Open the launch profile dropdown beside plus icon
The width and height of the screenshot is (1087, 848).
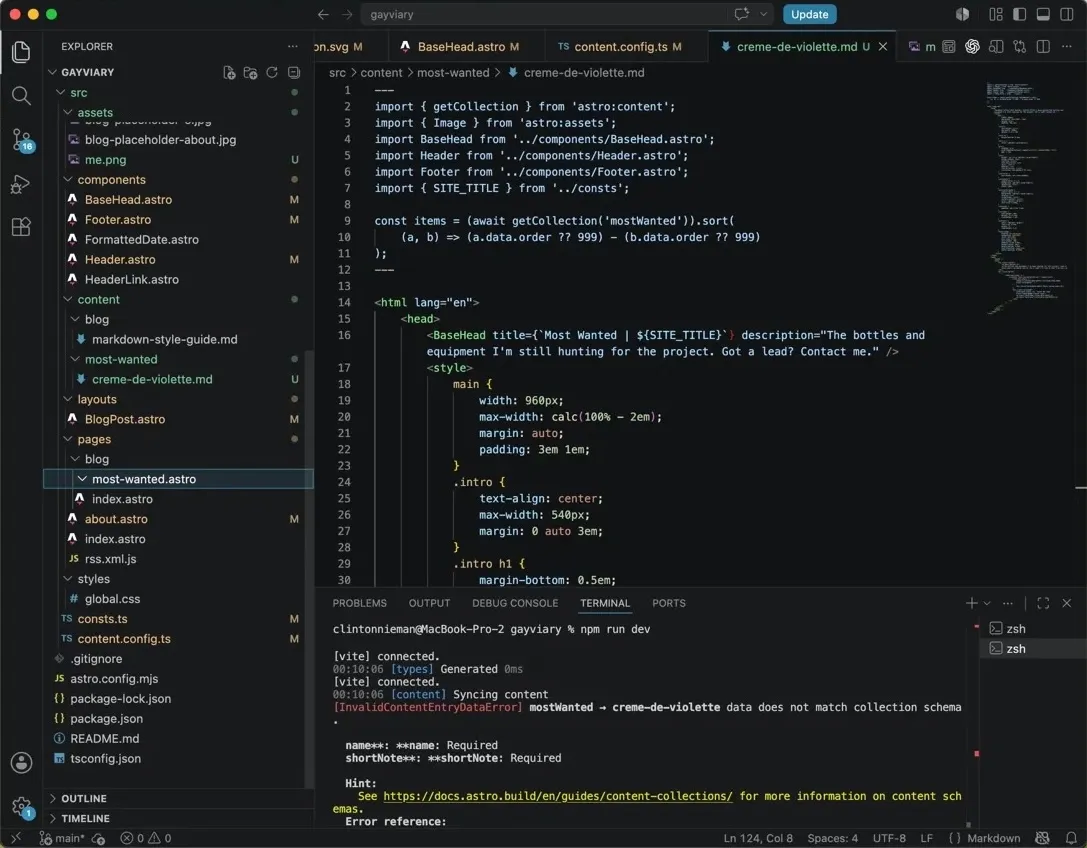coord(987,603)
